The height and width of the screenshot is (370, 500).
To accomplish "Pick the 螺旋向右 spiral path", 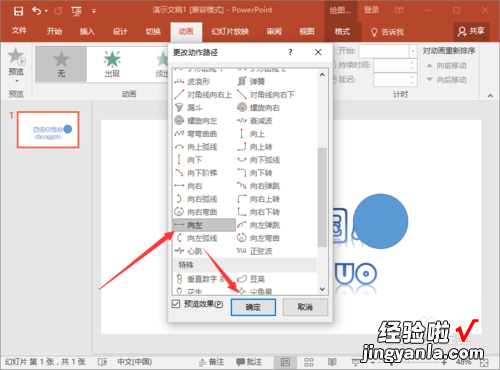I will [259, 108].
